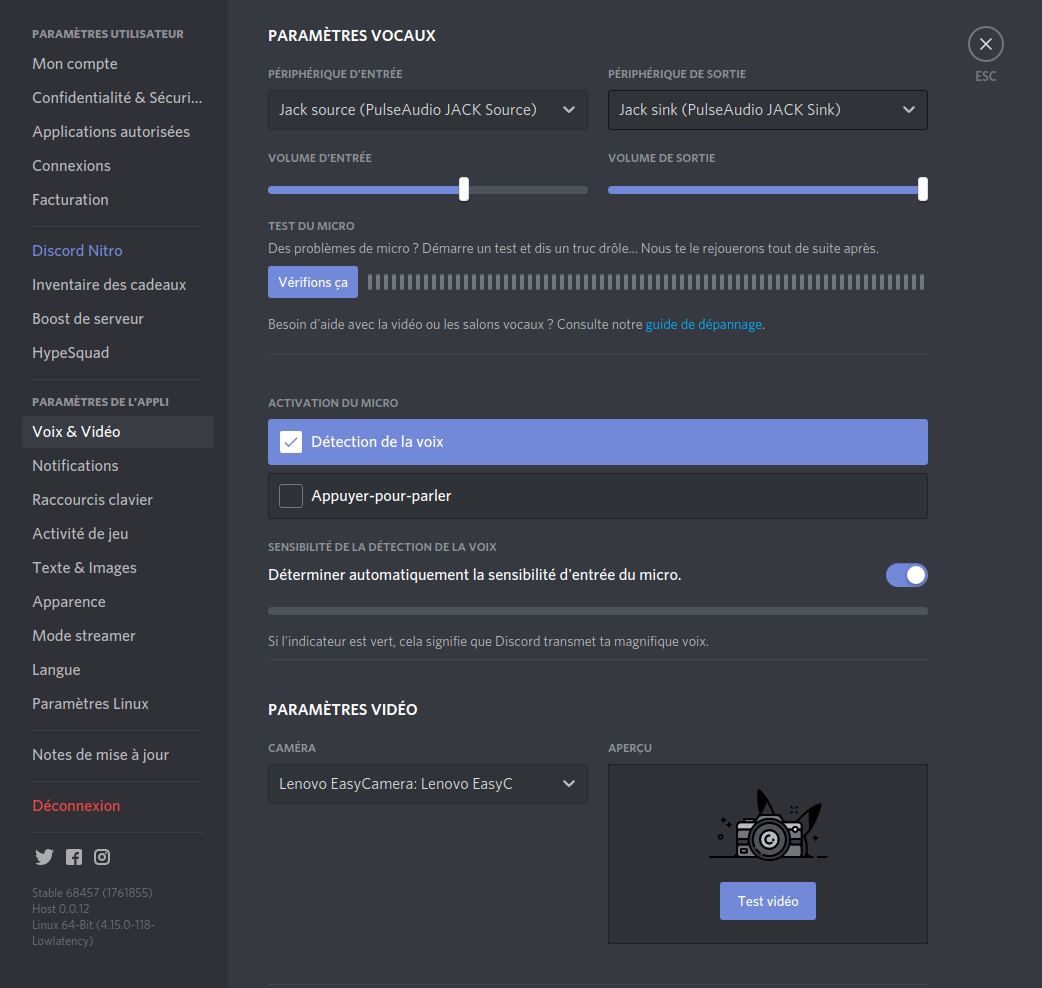Open the Périphérique d'entrée dropdown

[x=427, y=110]
